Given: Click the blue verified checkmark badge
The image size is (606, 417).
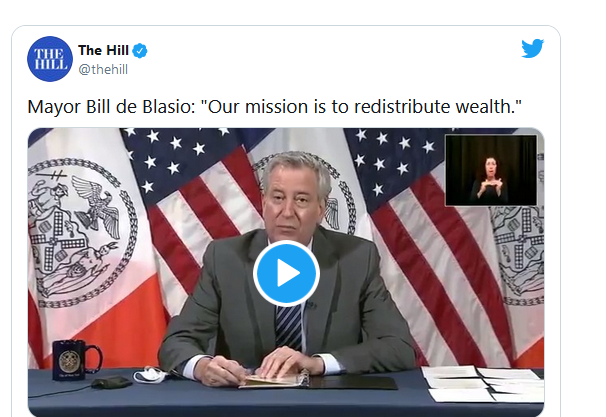Looking at the screenshot, I should click(x=140, y=51).
